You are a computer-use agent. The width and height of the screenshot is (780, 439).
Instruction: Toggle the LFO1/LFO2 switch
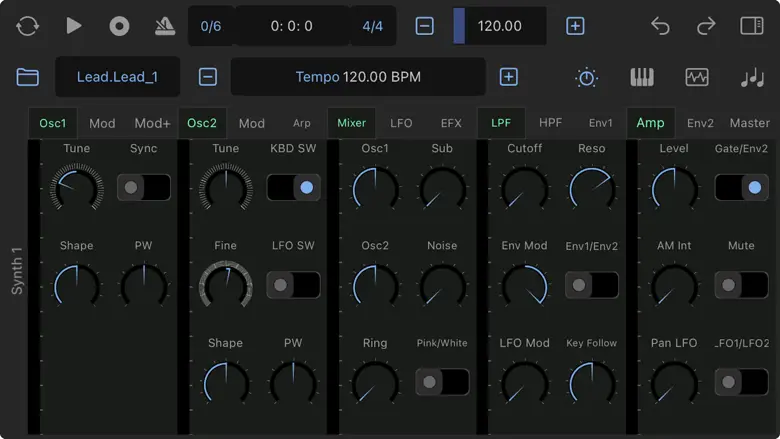click(x=741, y=382)
